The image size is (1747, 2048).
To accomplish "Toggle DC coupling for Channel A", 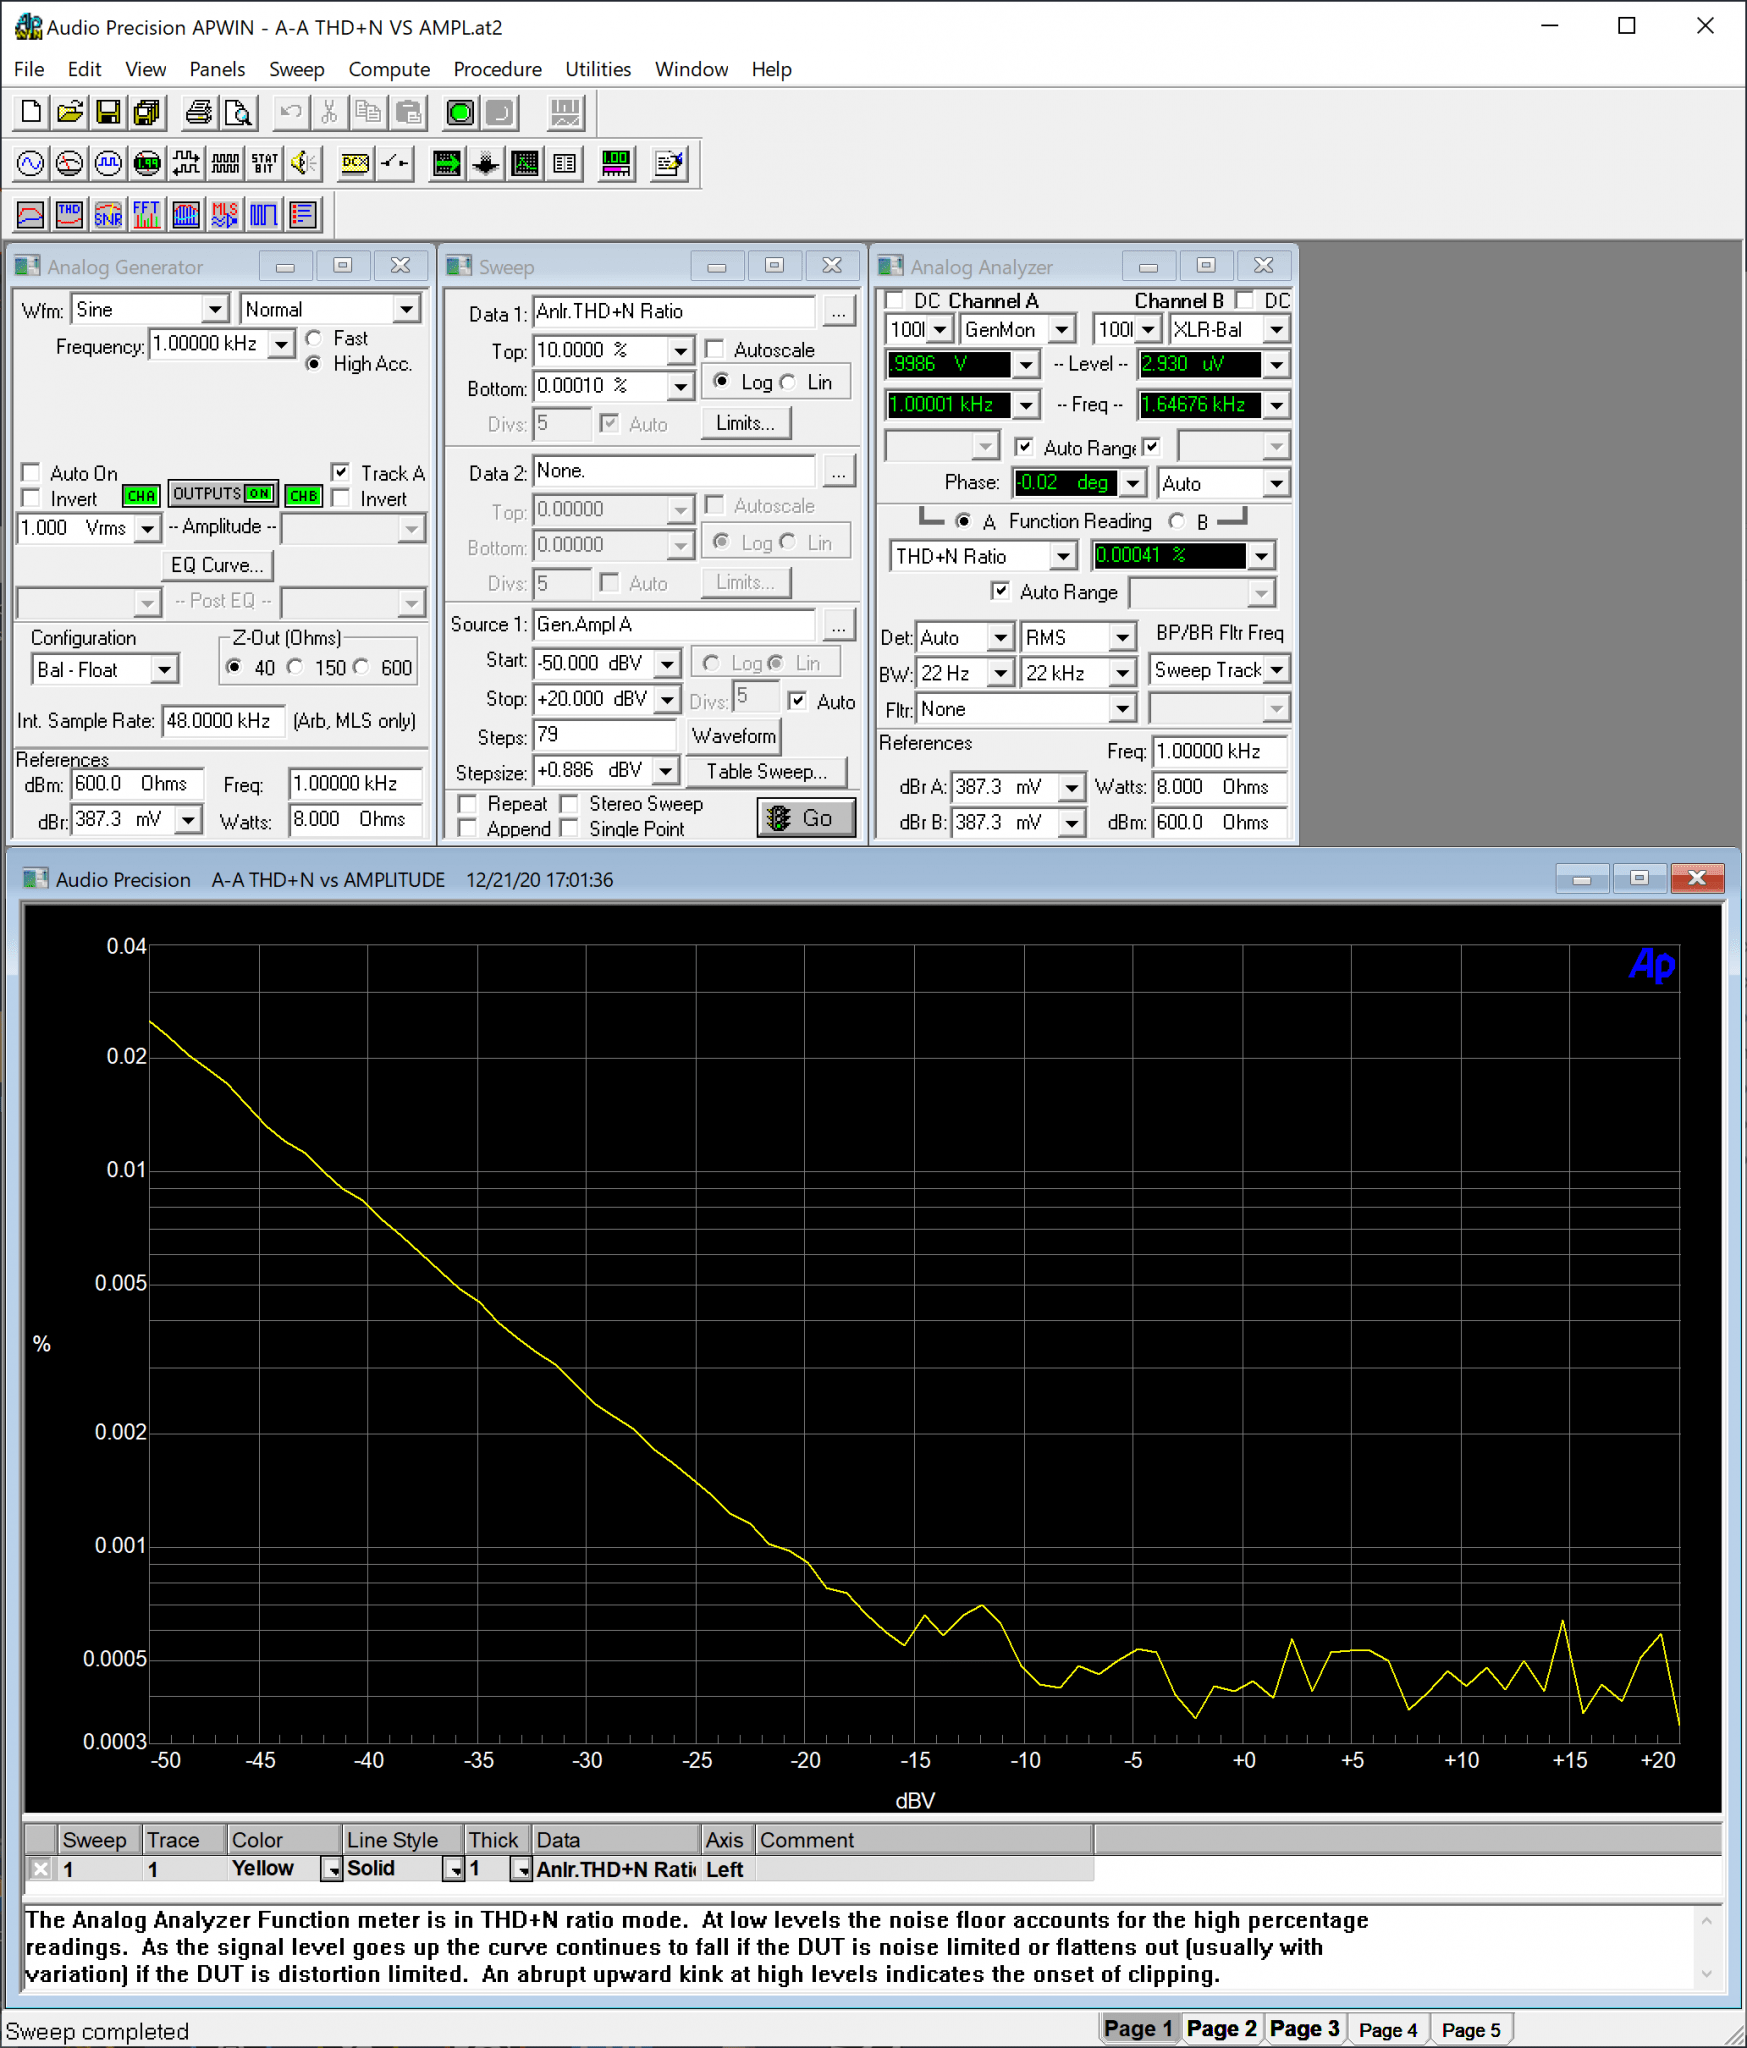I will [895, 300].
